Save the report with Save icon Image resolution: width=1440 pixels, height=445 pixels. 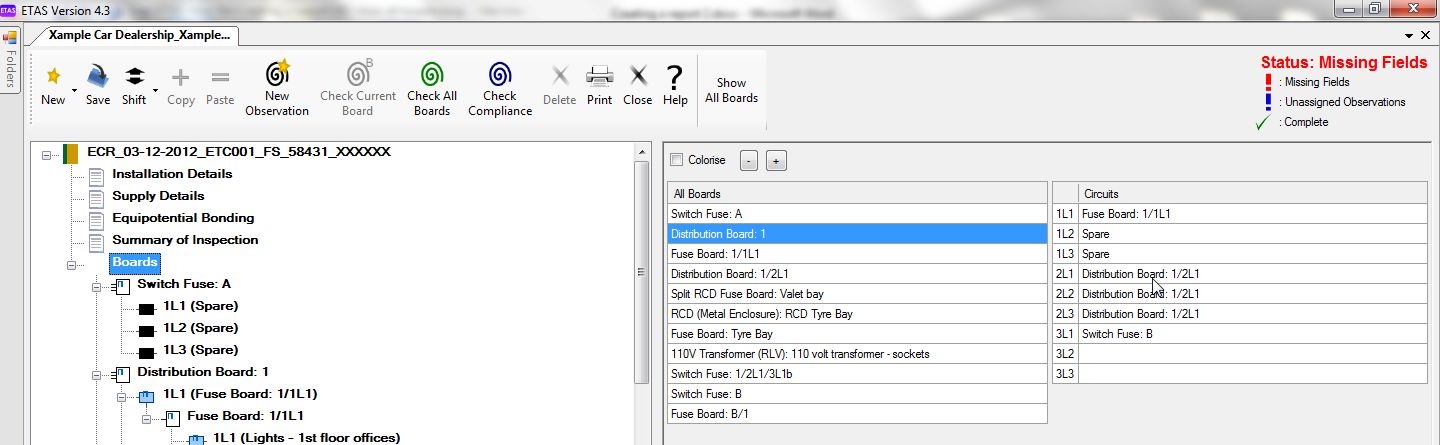(x=98, y=76)
